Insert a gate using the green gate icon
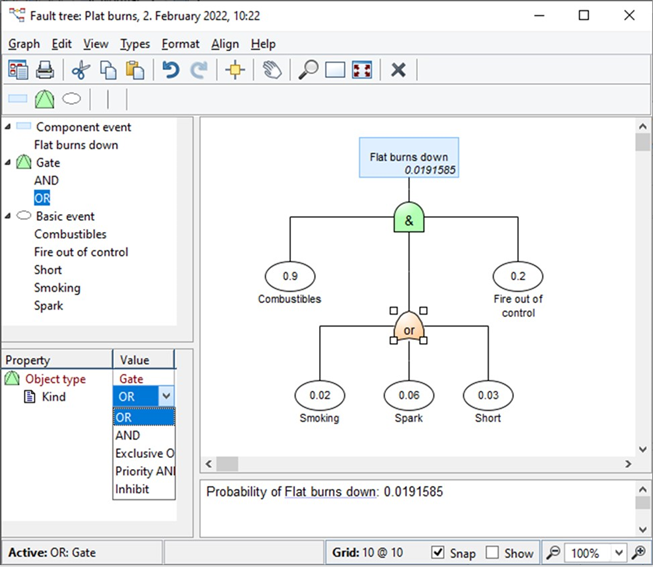The image size is (658, 571). tap(45, 99)
